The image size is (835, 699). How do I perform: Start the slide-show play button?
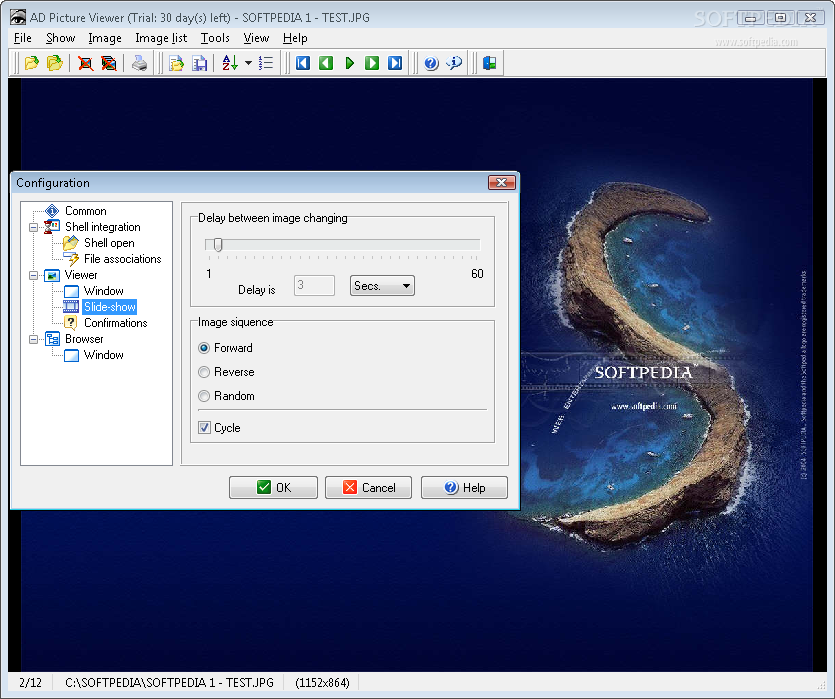tap(349, 63)
